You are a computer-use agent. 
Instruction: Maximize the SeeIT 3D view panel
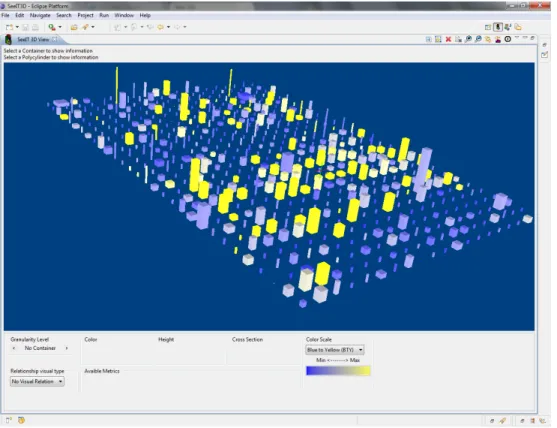point(532,38)
